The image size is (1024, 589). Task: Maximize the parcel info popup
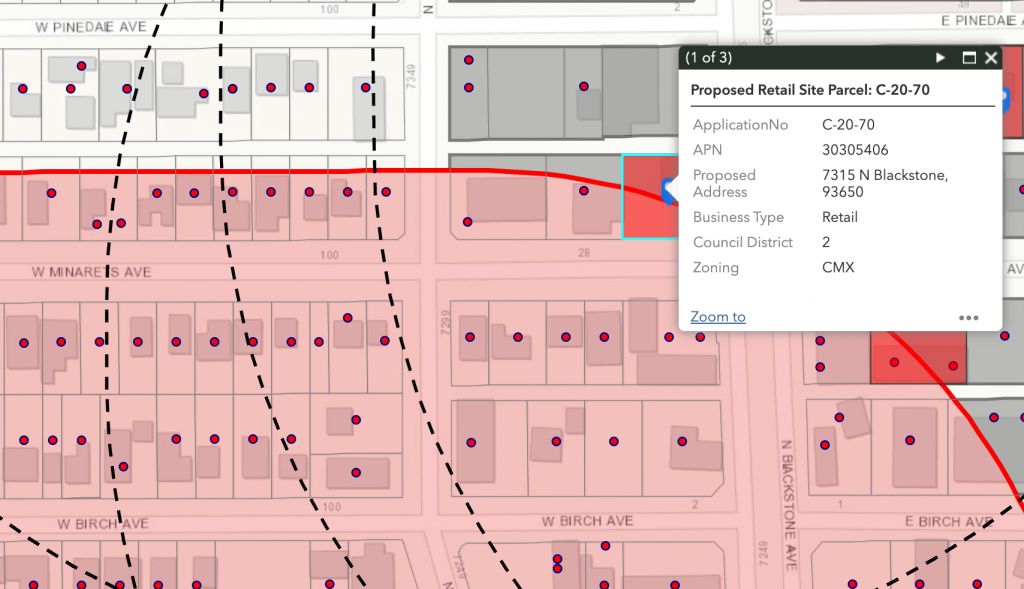968,58
